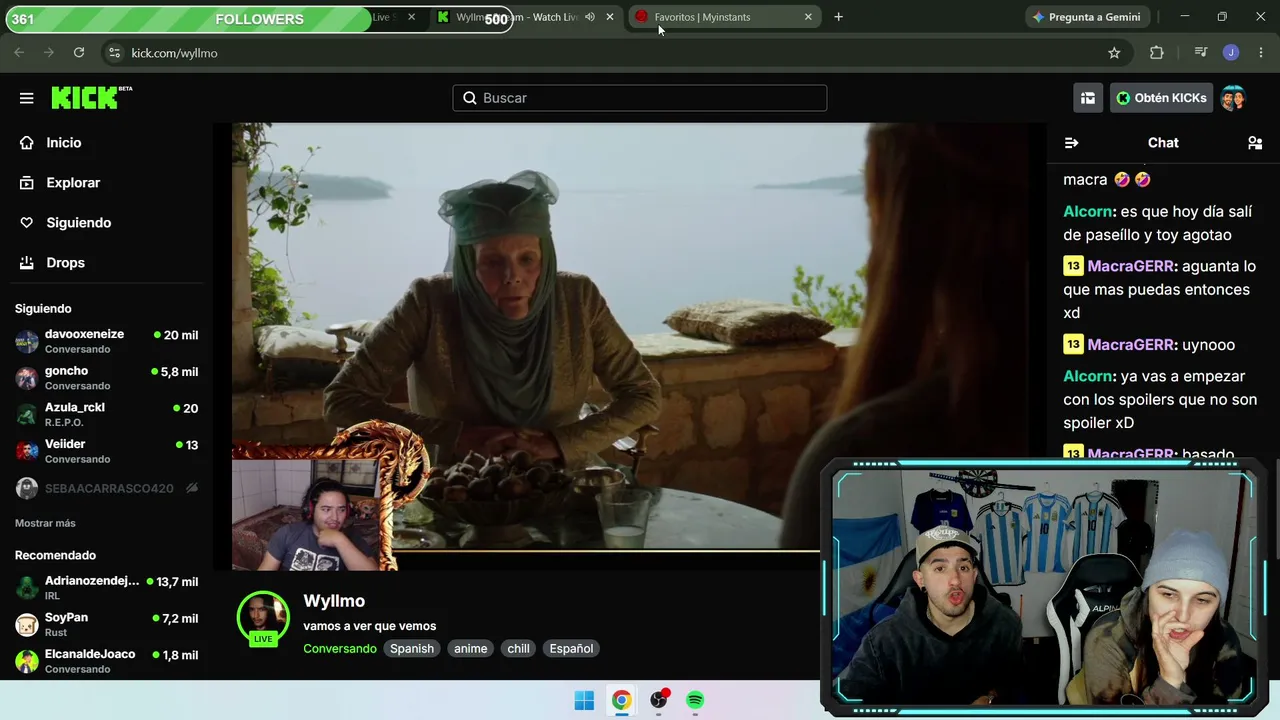The height and width of the screenshot is (720, 1280).
Task: Mute the Wyllmo Stream tab audio
Action: pyautogui.click(x=589, y=17)
